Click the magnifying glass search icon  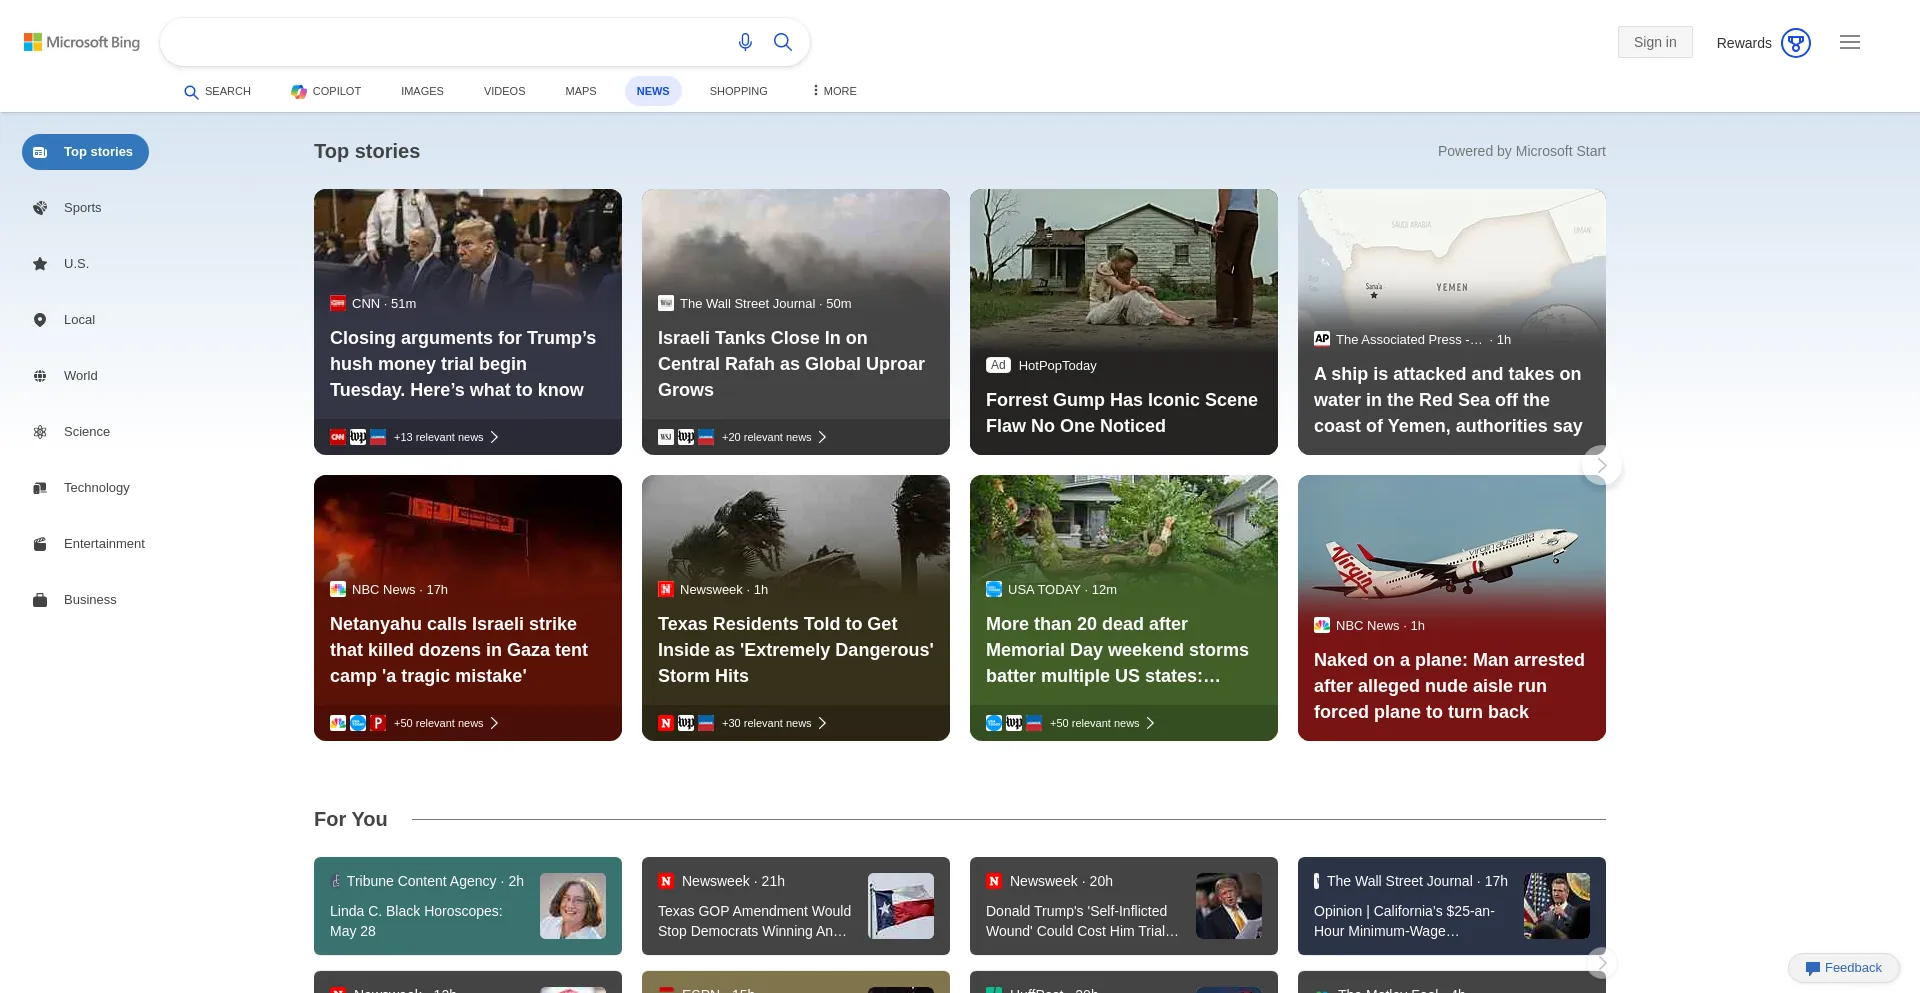click(x=783, y=42)
